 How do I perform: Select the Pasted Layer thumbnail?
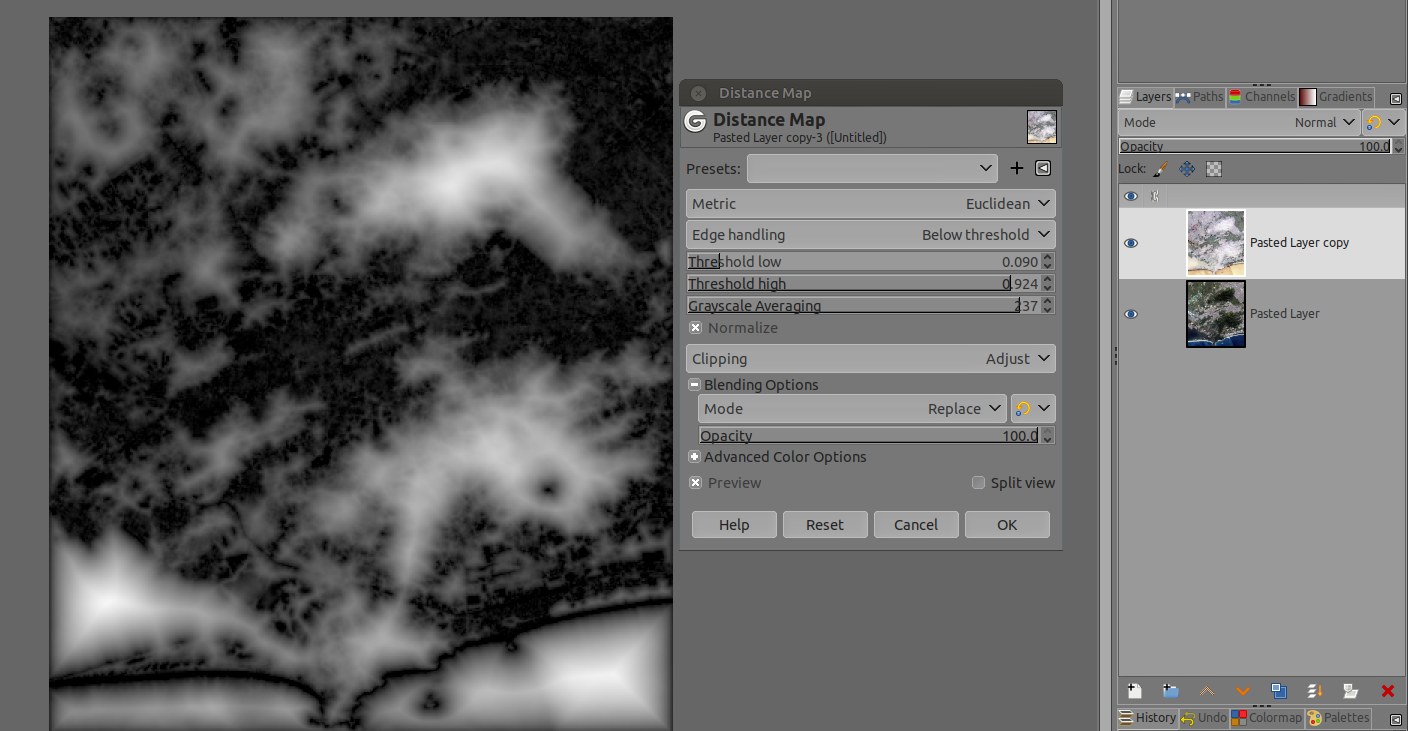coord(1216,314)
